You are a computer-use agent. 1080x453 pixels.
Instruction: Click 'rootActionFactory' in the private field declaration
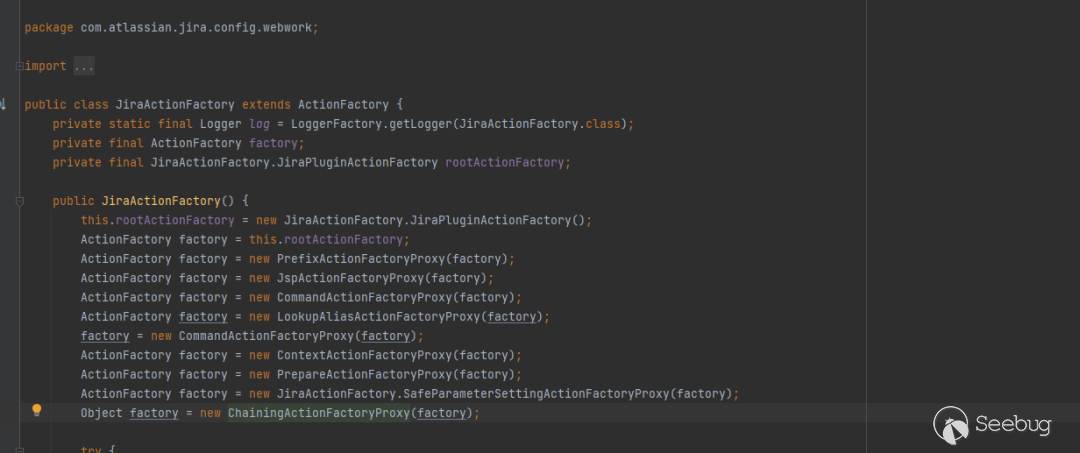click(x=505, y=163)
